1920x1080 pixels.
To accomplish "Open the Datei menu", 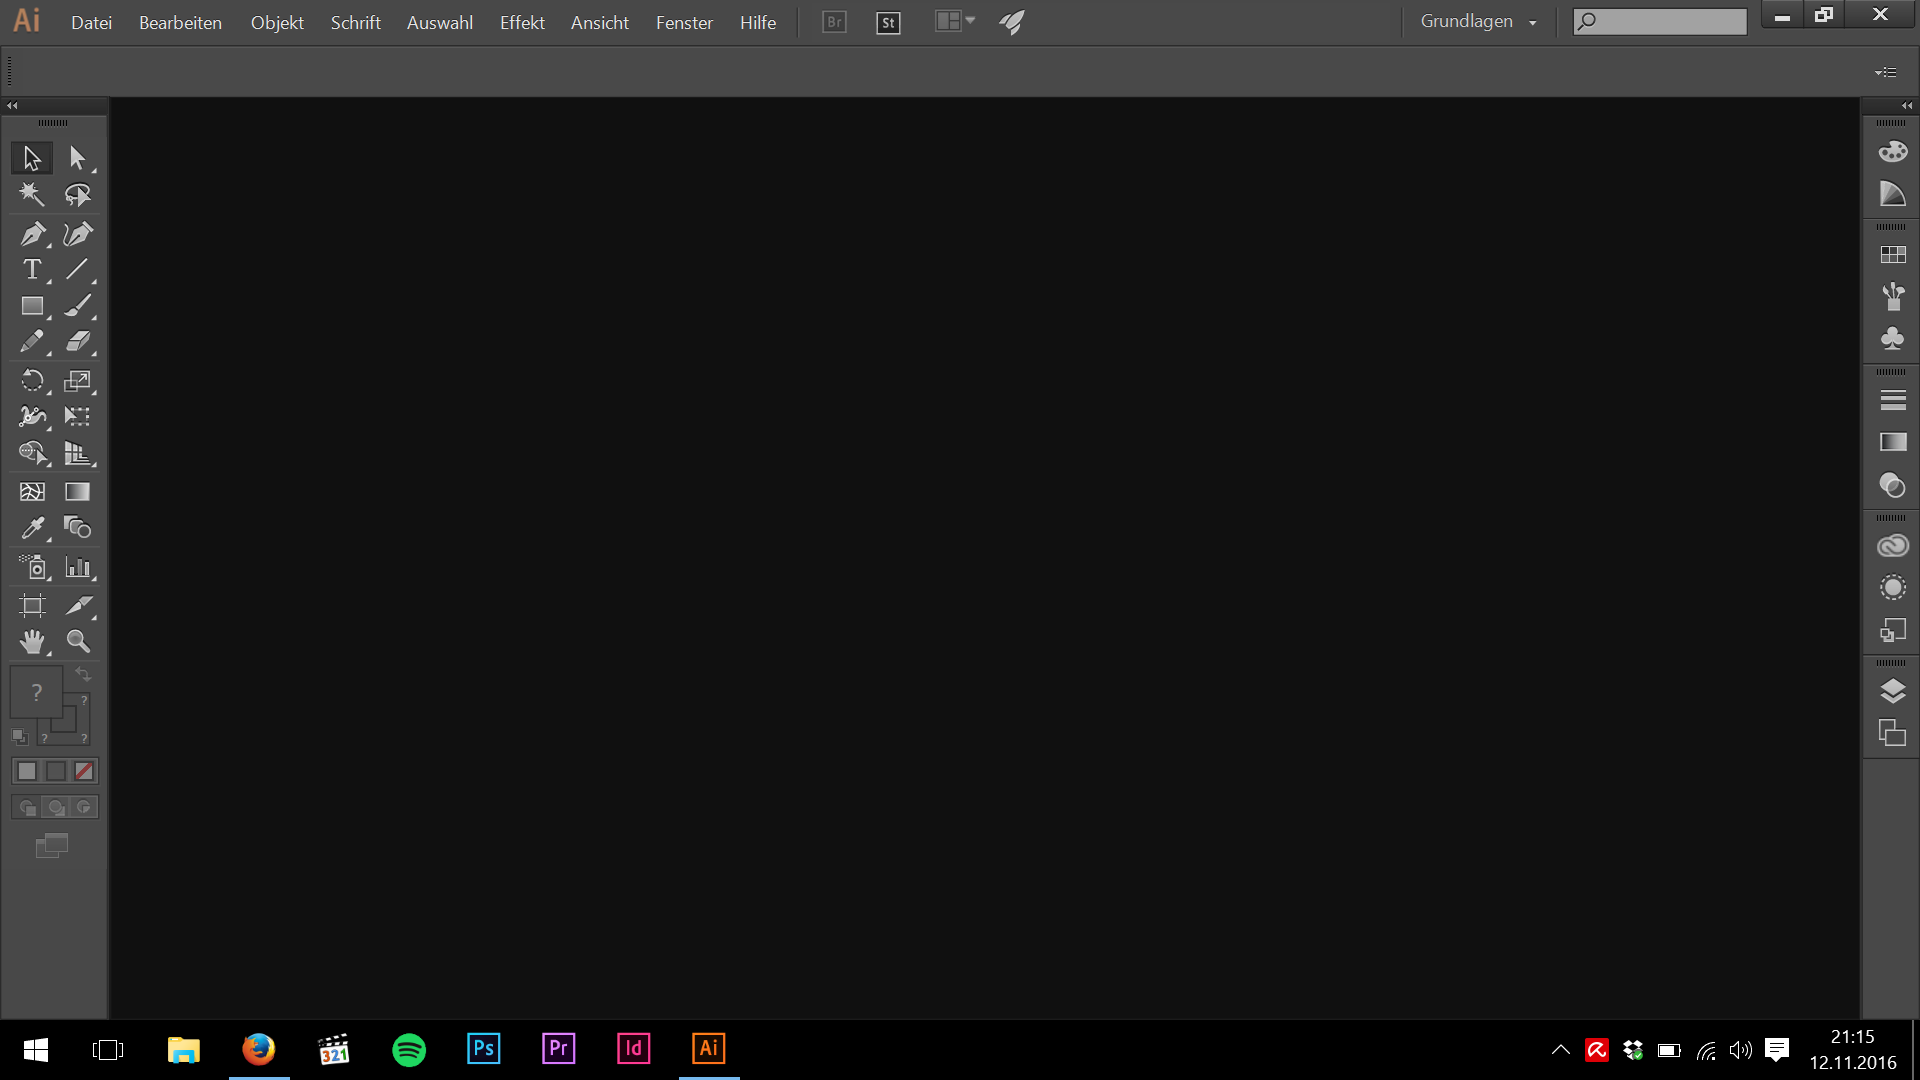I will [x=91, y=22].
